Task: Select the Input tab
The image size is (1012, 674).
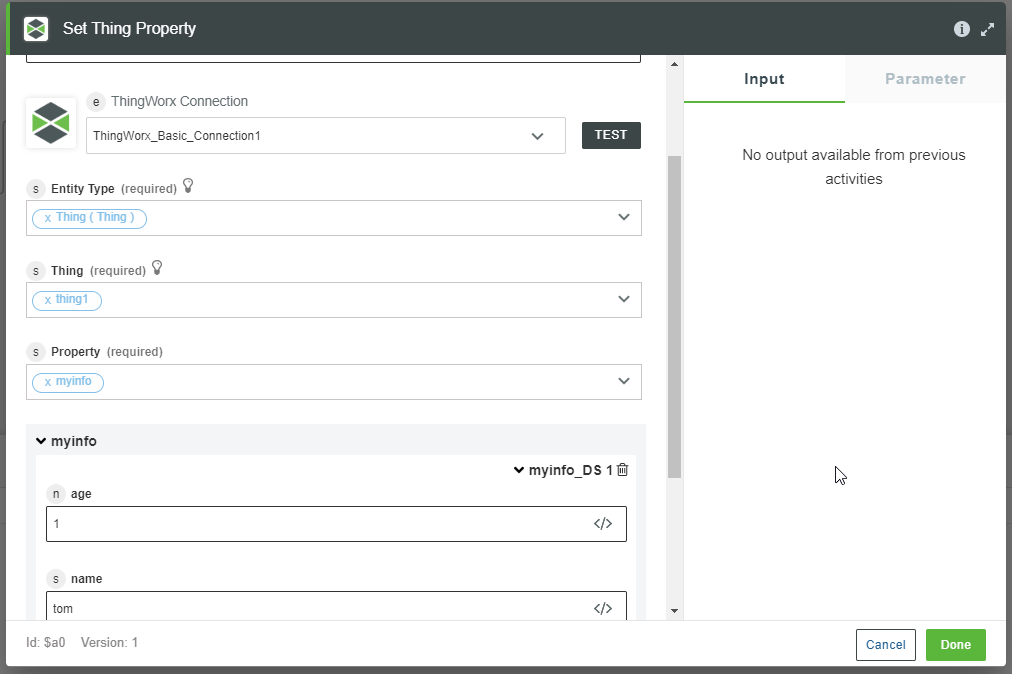Action: [x=764, y=78]
